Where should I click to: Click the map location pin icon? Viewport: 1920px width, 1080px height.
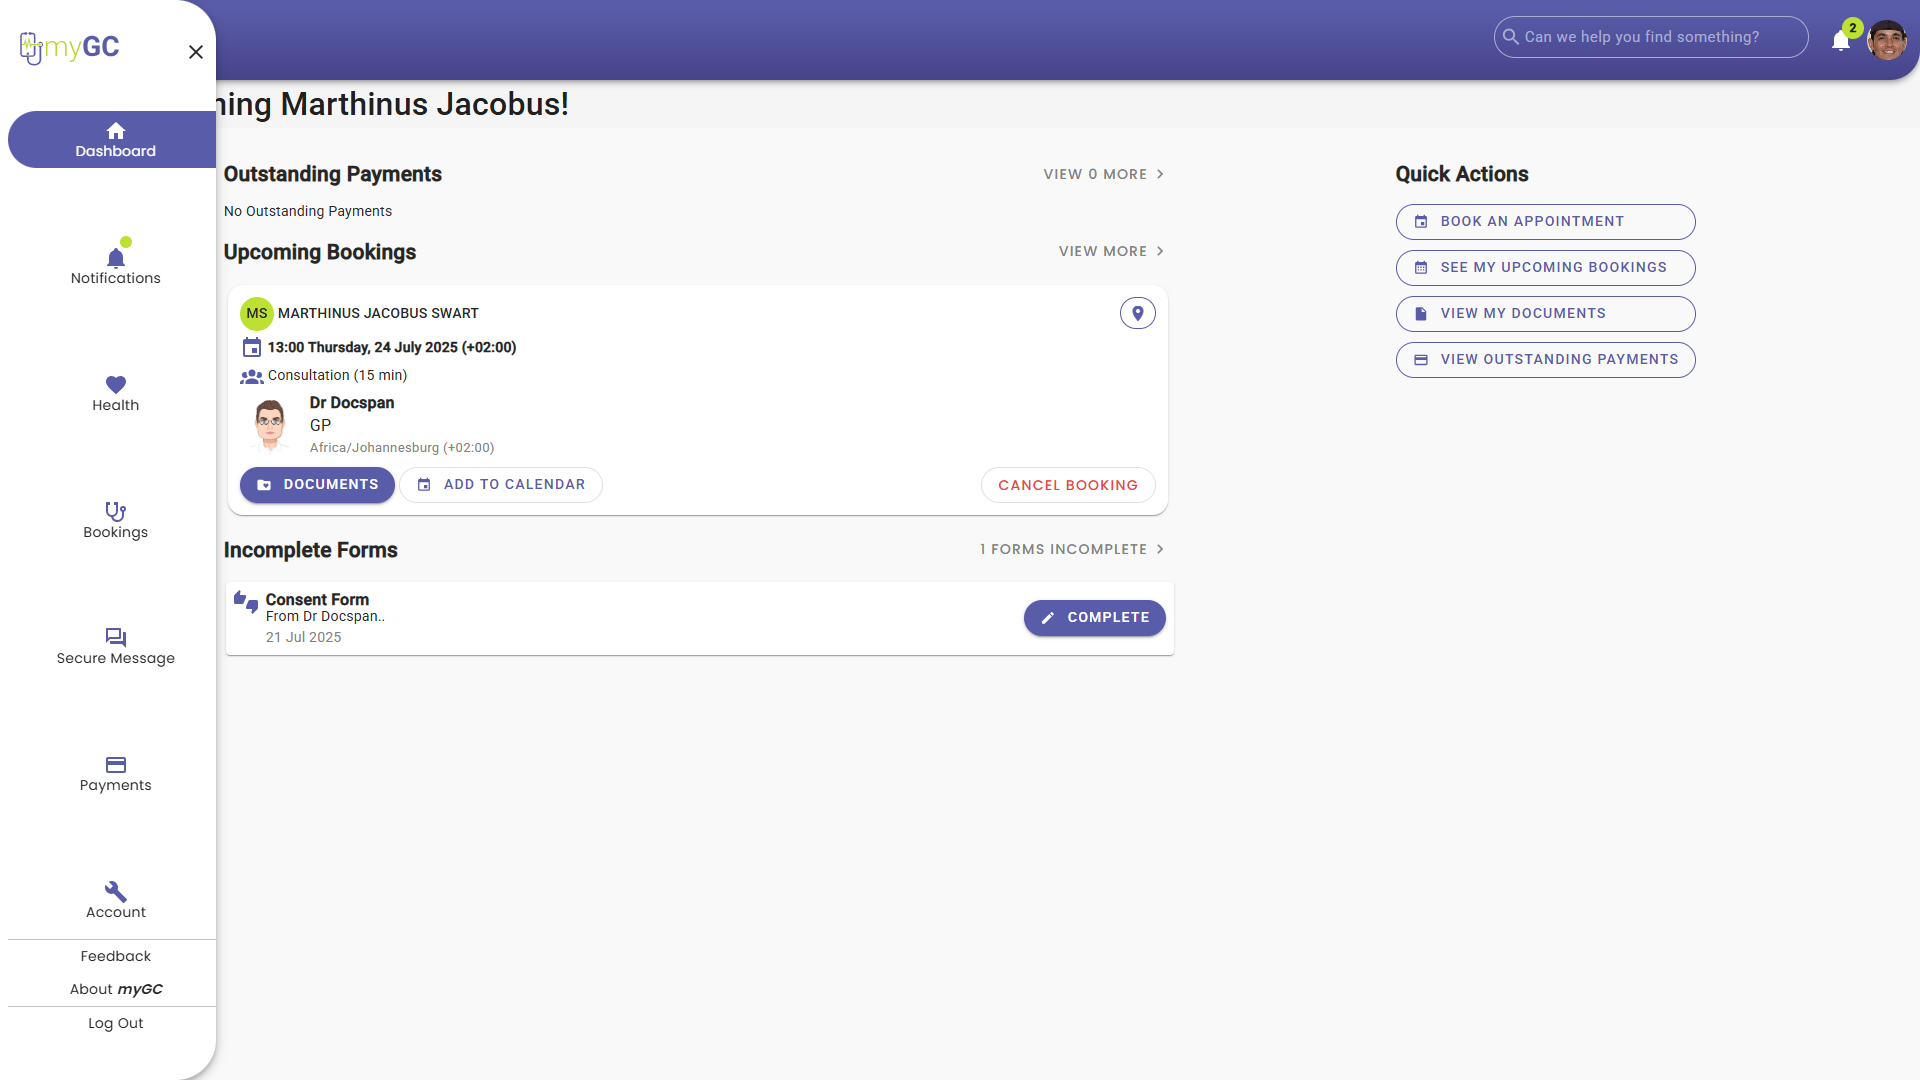1137,313
